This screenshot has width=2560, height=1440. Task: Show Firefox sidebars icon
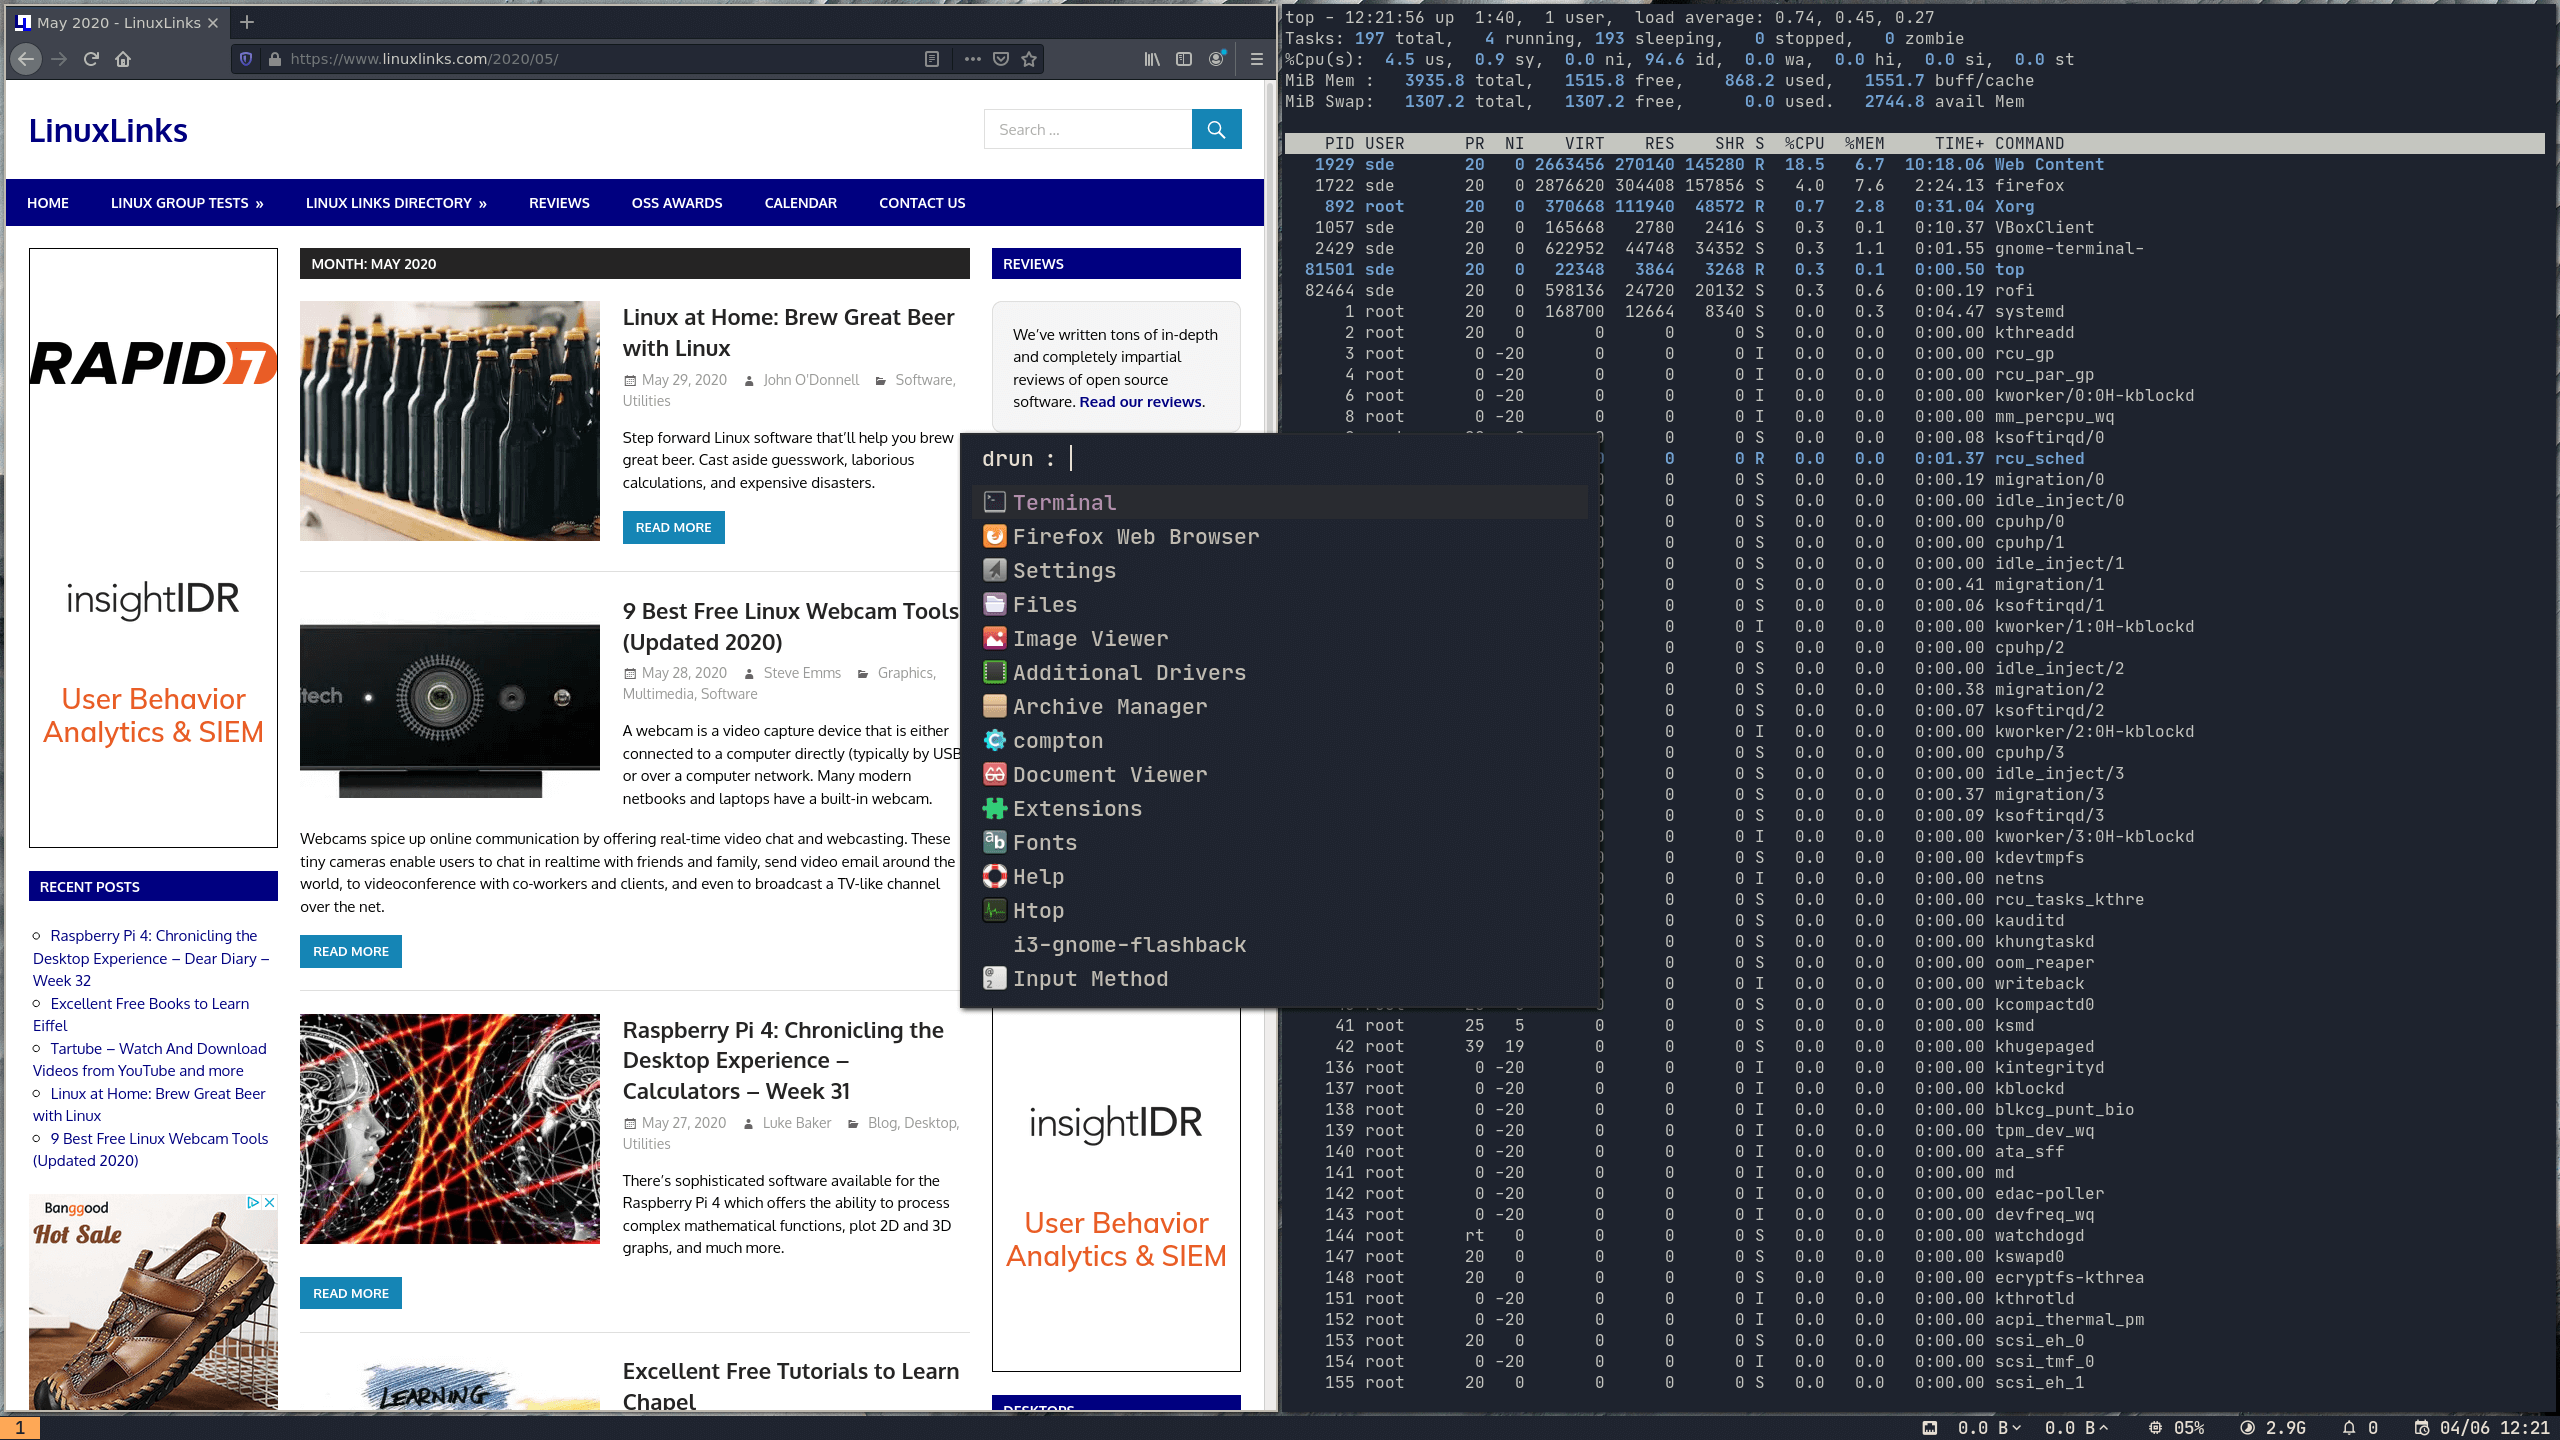pyautogui.click(x=1184, y=59)
